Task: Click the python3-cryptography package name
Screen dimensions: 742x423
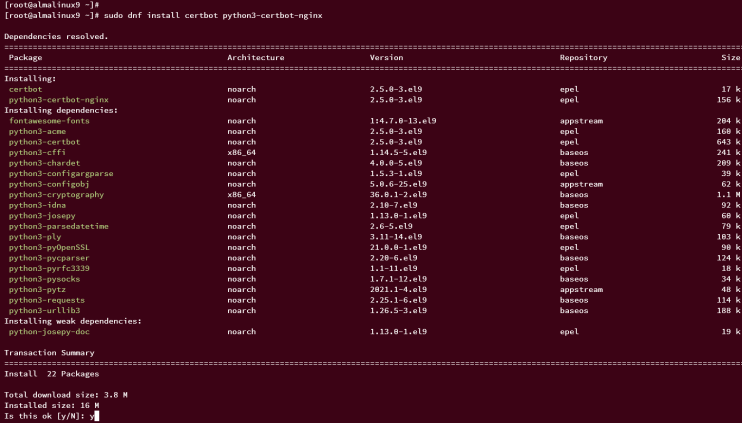Action: 56,194
